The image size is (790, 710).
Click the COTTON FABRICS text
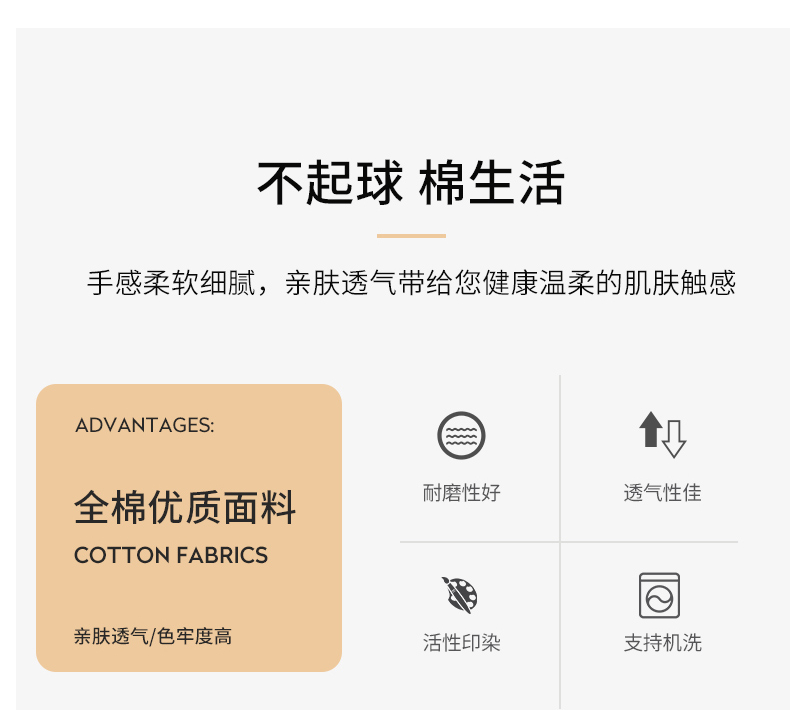[171, 555]
